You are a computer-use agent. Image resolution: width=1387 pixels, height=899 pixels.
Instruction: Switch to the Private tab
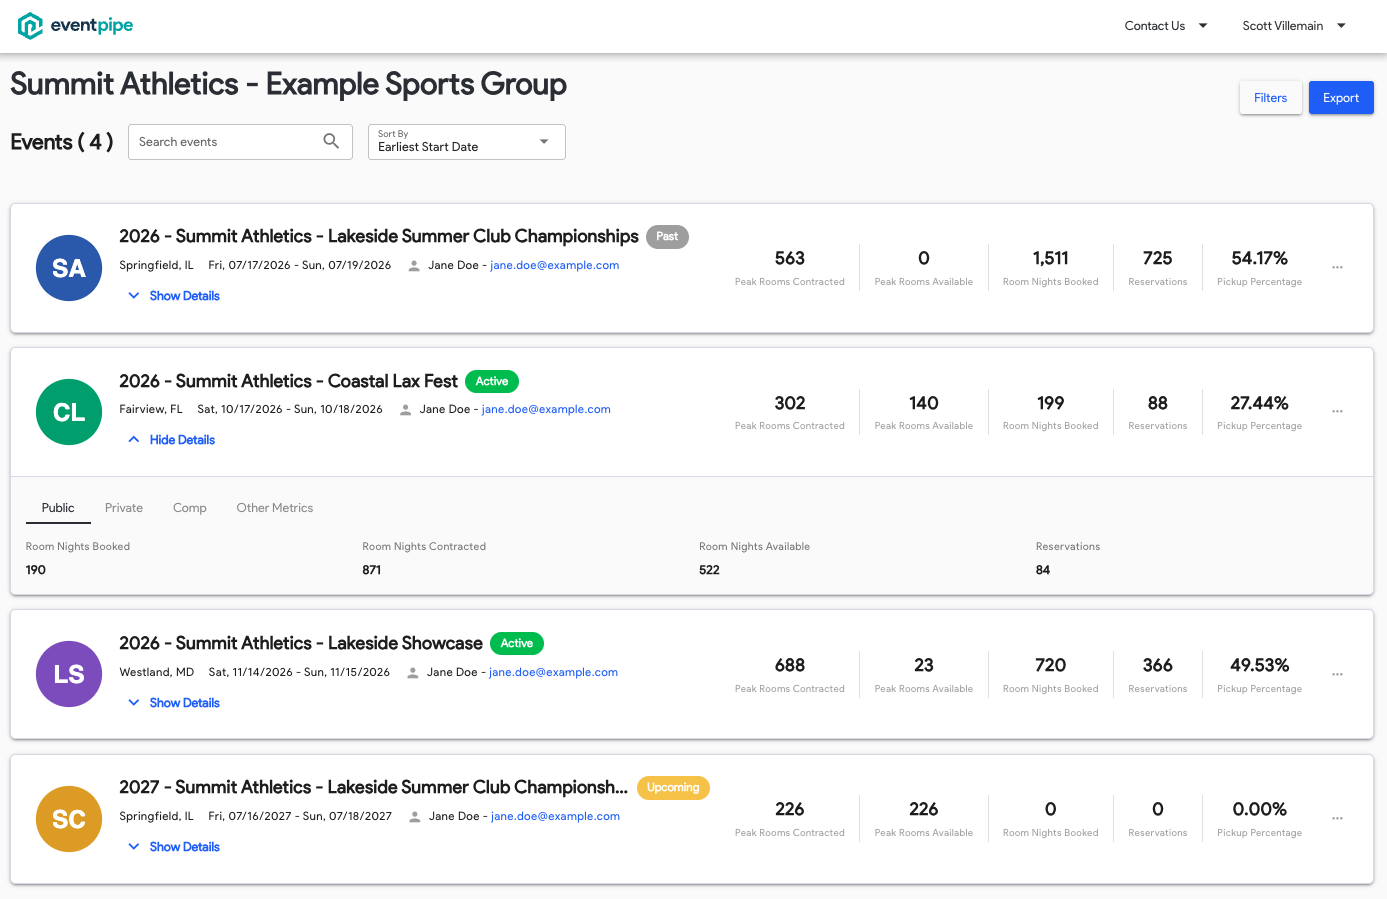(x=124, y=508)
